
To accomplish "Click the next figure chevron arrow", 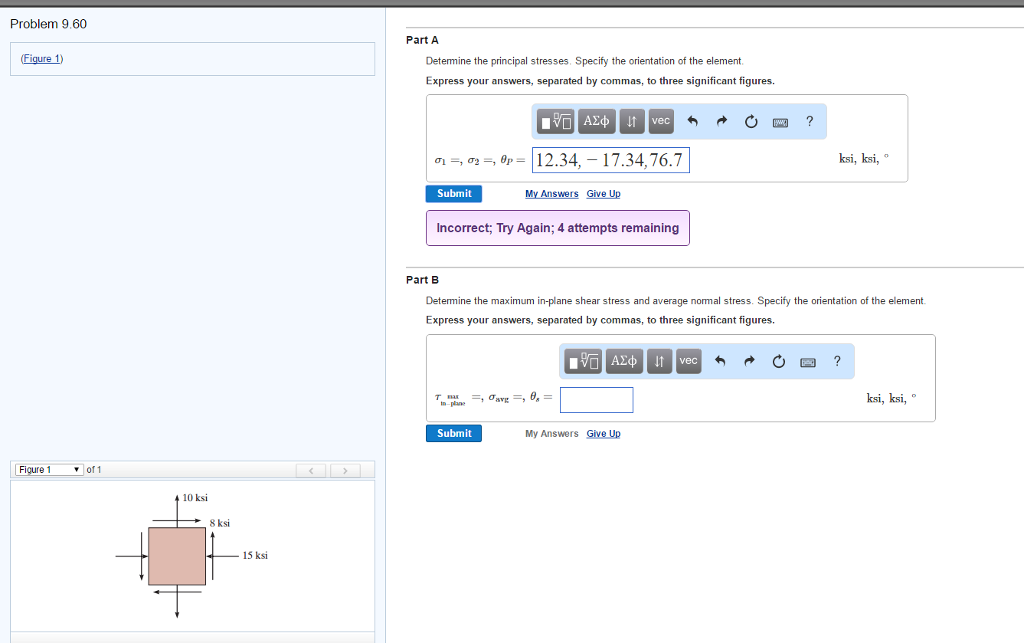I will [345, 468].
